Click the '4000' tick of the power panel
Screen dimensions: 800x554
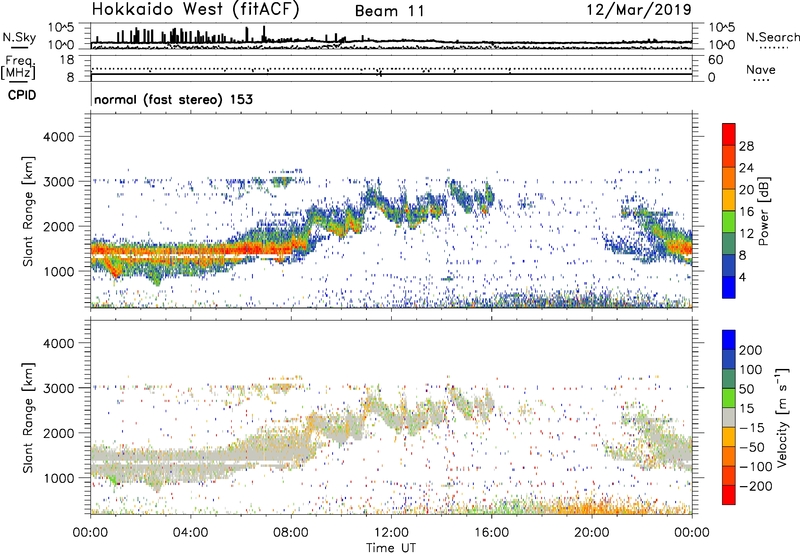[58, 137]
